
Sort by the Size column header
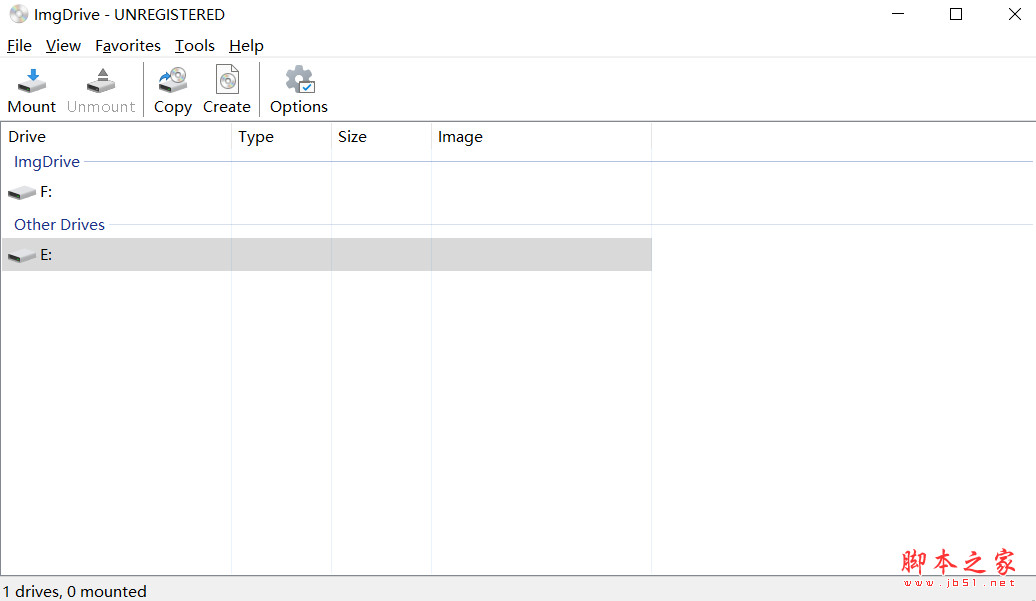(x=381, y=137)
